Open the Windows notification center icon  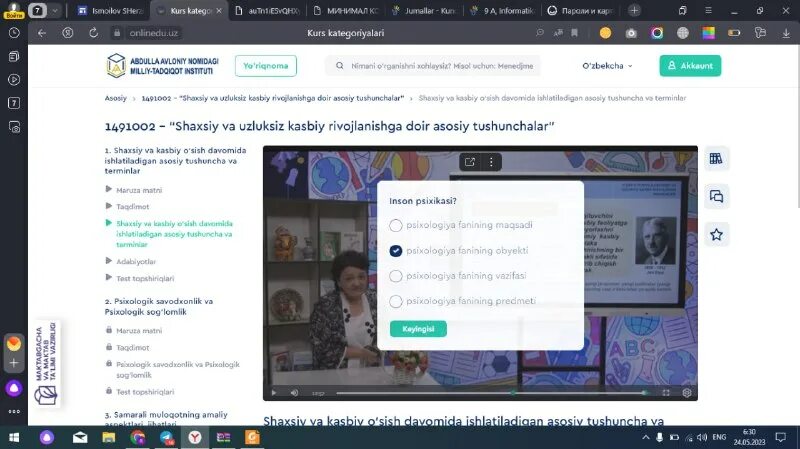(781, 437)
